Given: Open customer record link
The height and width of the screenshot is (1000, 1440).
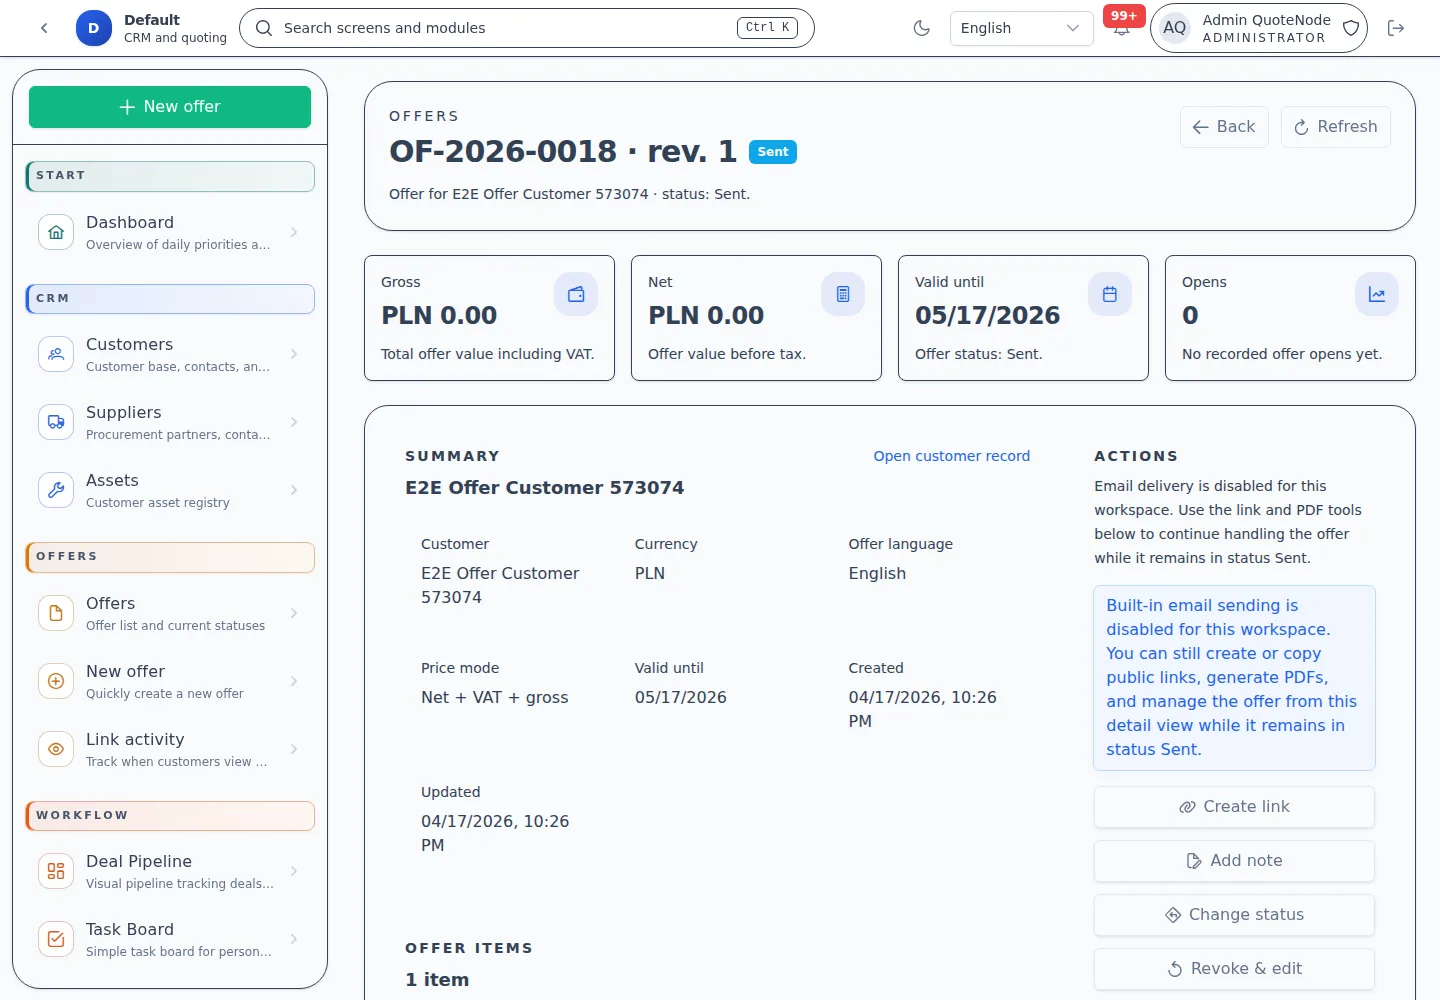Looking at the screenshot, I should tap(951, 456).
